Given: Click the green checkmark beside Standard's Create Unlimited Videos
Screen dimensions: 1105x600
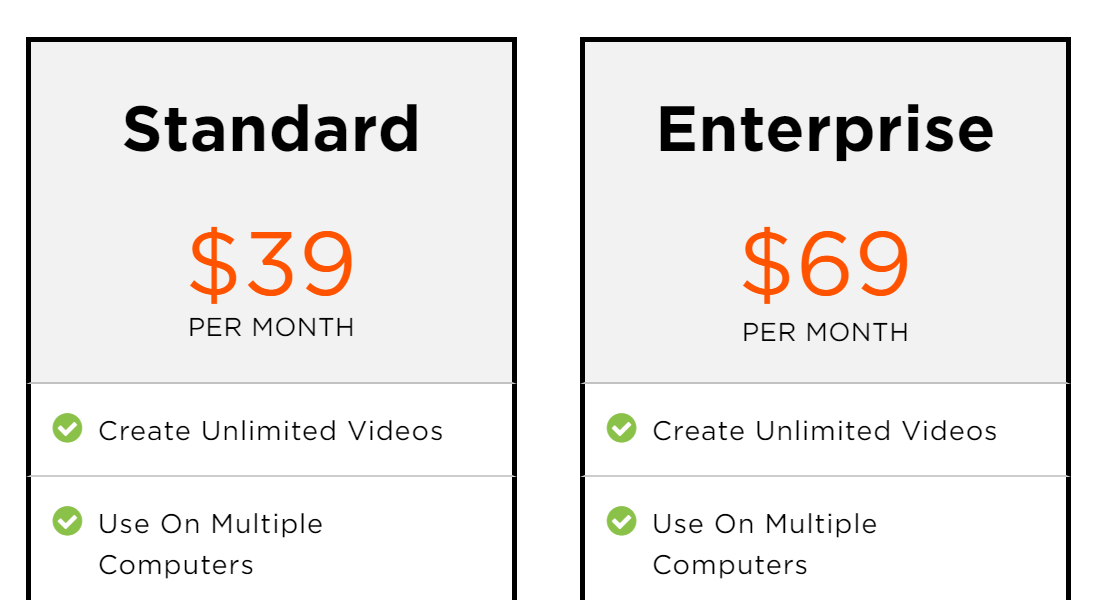Looking at the screenshot, I should click(x=67, y=429).
